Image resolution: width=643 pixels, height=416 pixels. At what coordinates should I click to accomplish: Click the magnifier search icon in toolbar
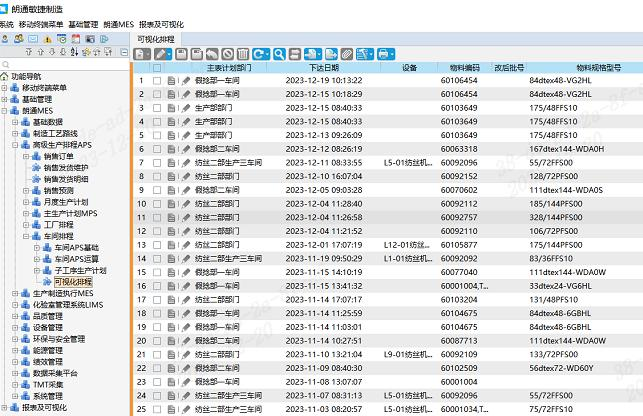click(x=280, y=53)
